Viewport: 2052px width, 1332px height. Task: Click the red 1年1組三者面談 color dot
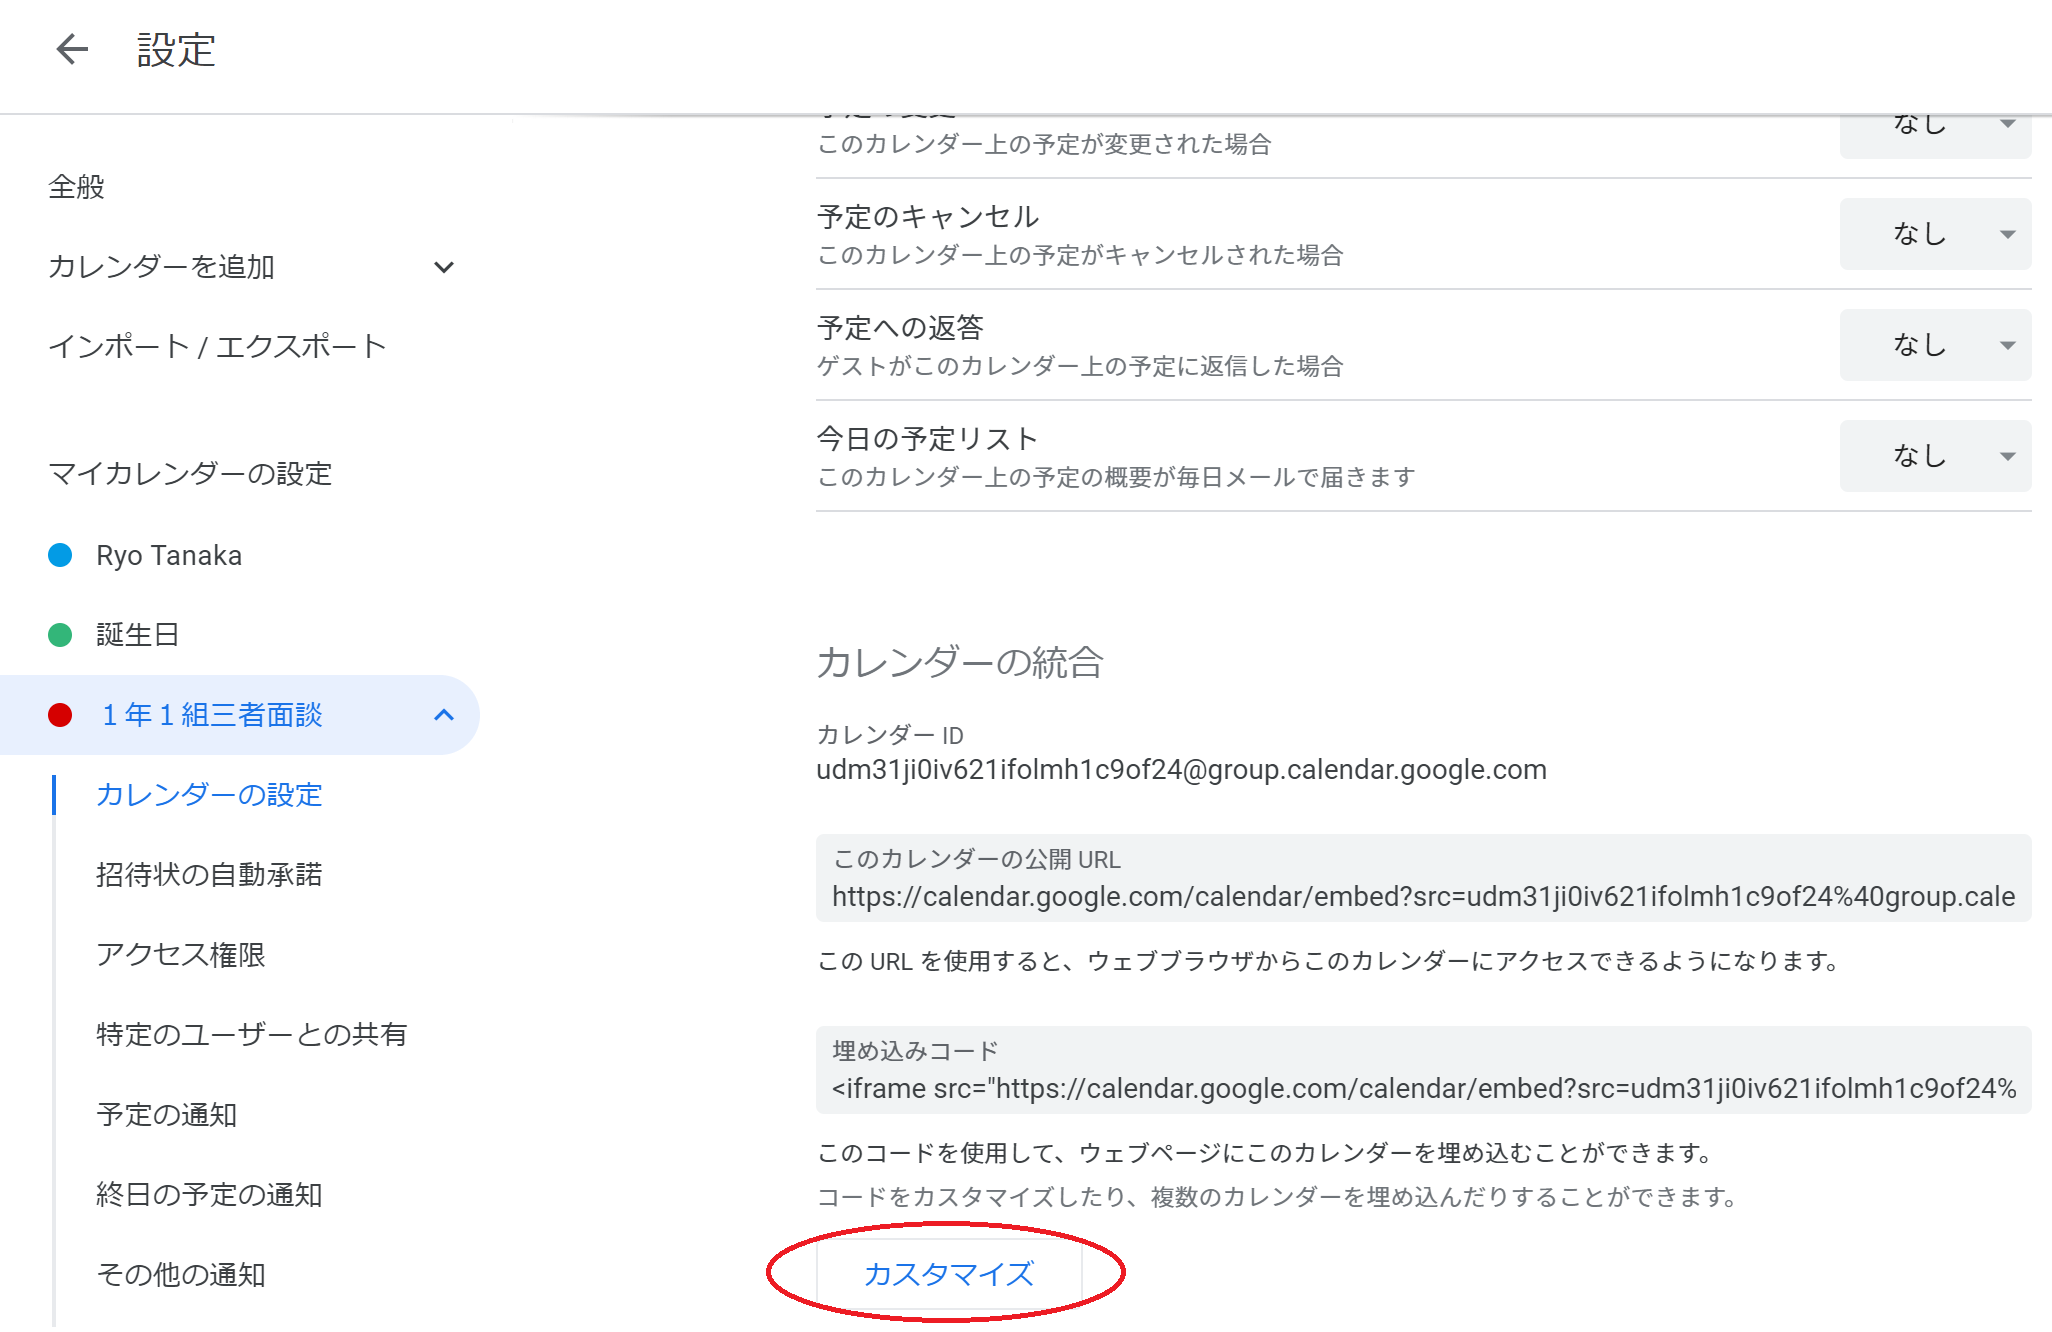(60, 715)
